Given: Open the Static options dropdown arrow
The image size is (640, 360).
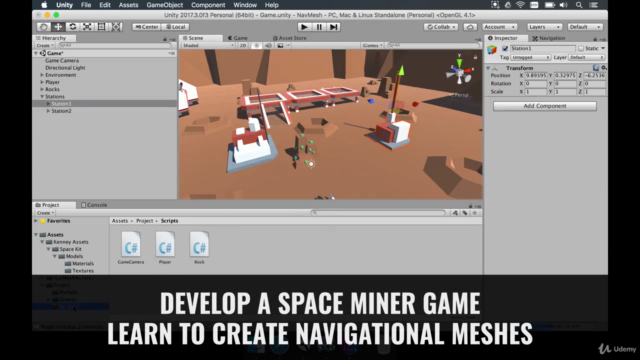Looking at the screenshot, I should click(x=603, y=49).
